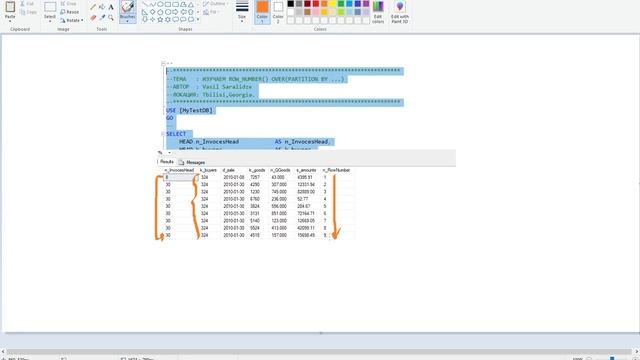Pick the brown swatch in second row
The width and height of the screenshot is (640, 360).
point(307,12)
